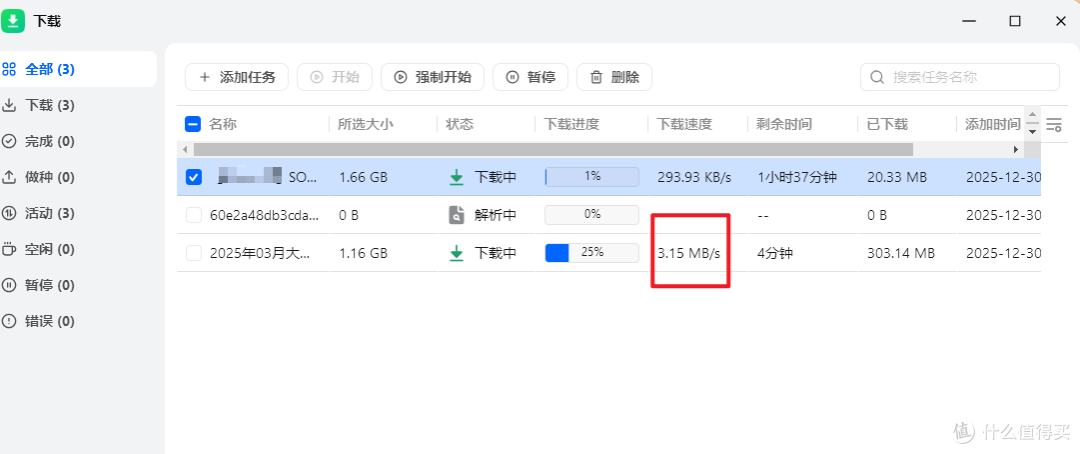Sort by the 下载进度 column header

pos(572,125)
